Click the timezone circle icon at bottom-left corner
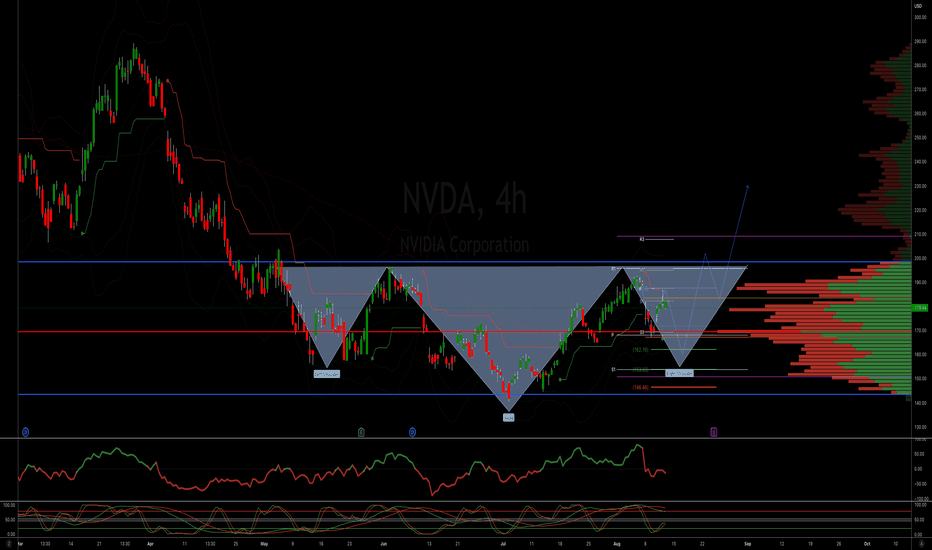 coord(9,543)
